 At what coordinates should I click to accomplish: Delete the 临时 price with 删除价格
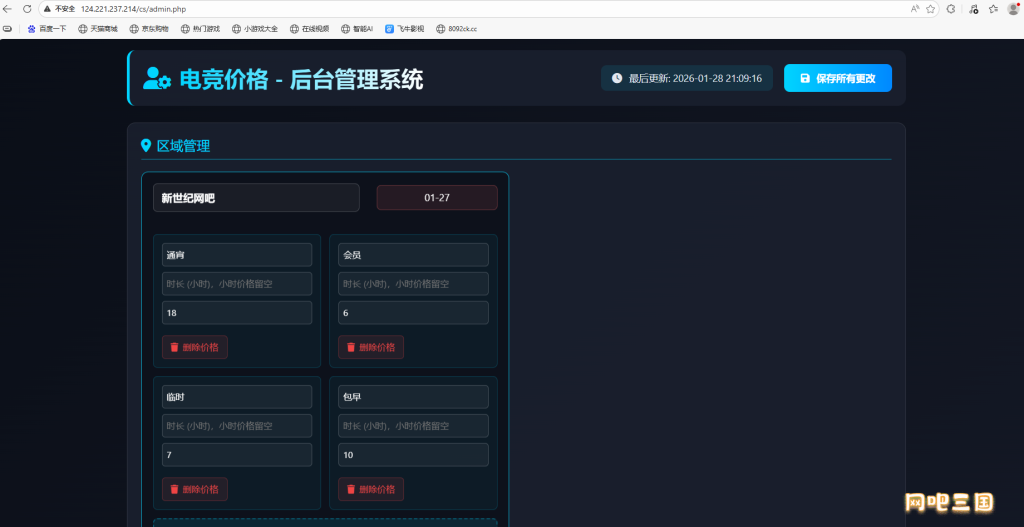pos(195,489)
